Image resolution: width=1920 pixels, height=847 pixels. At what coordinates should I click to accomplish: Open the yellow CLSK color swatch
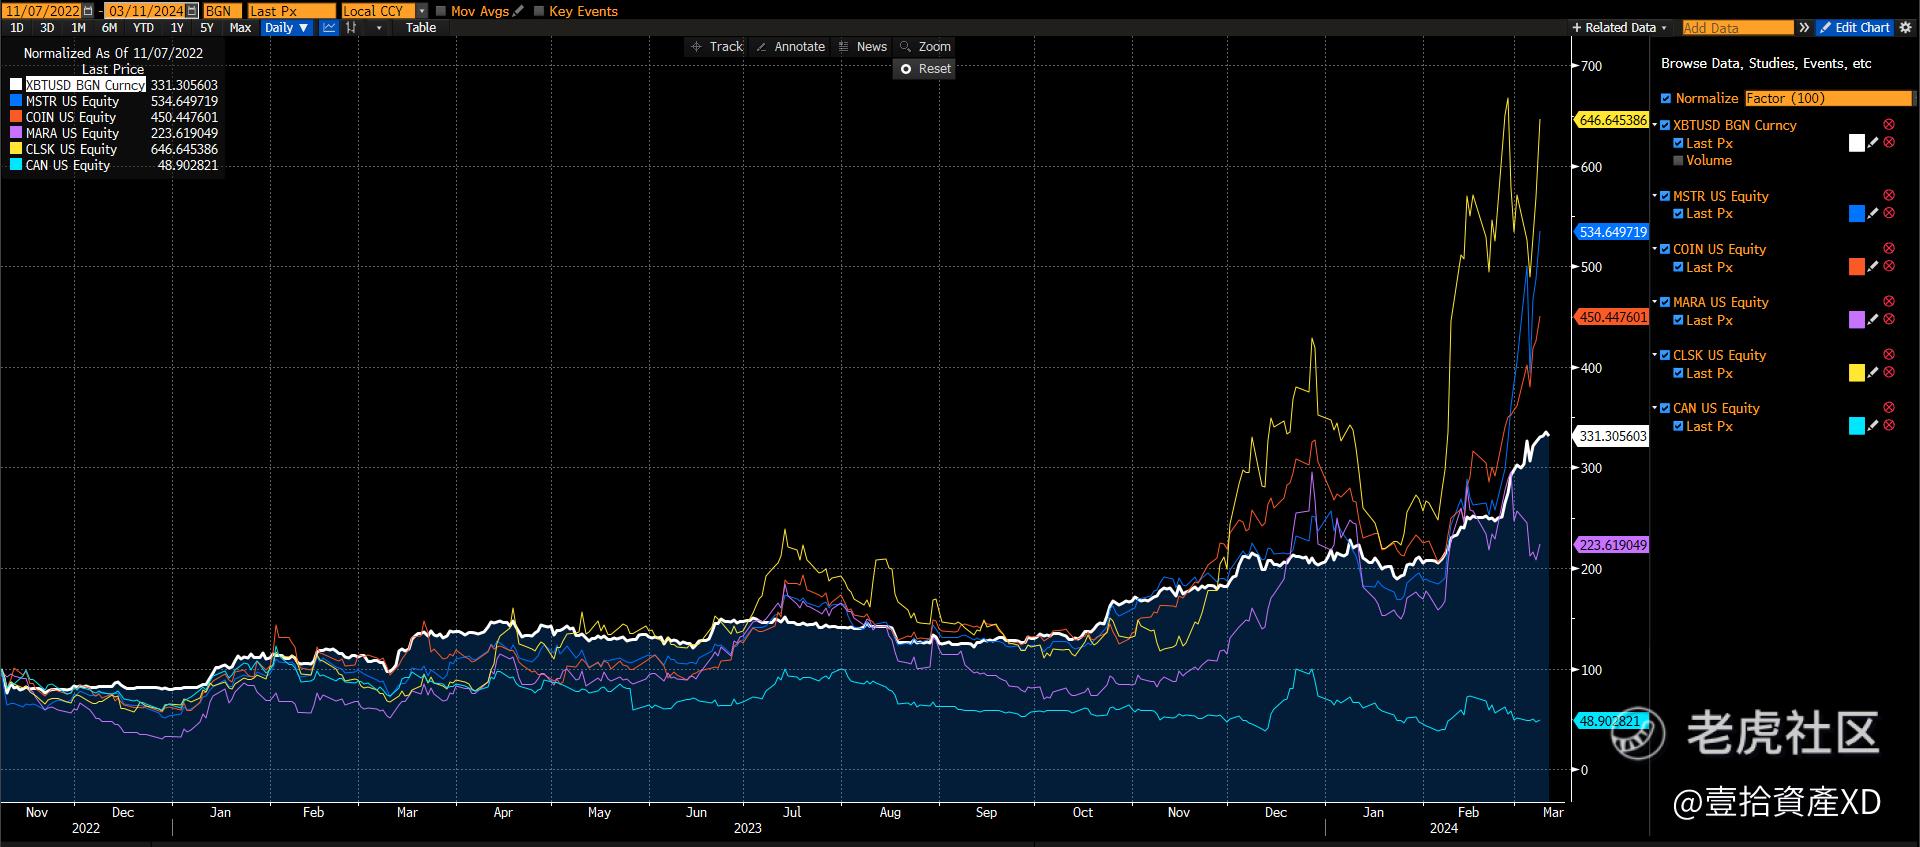click(x=1856, y=373)
